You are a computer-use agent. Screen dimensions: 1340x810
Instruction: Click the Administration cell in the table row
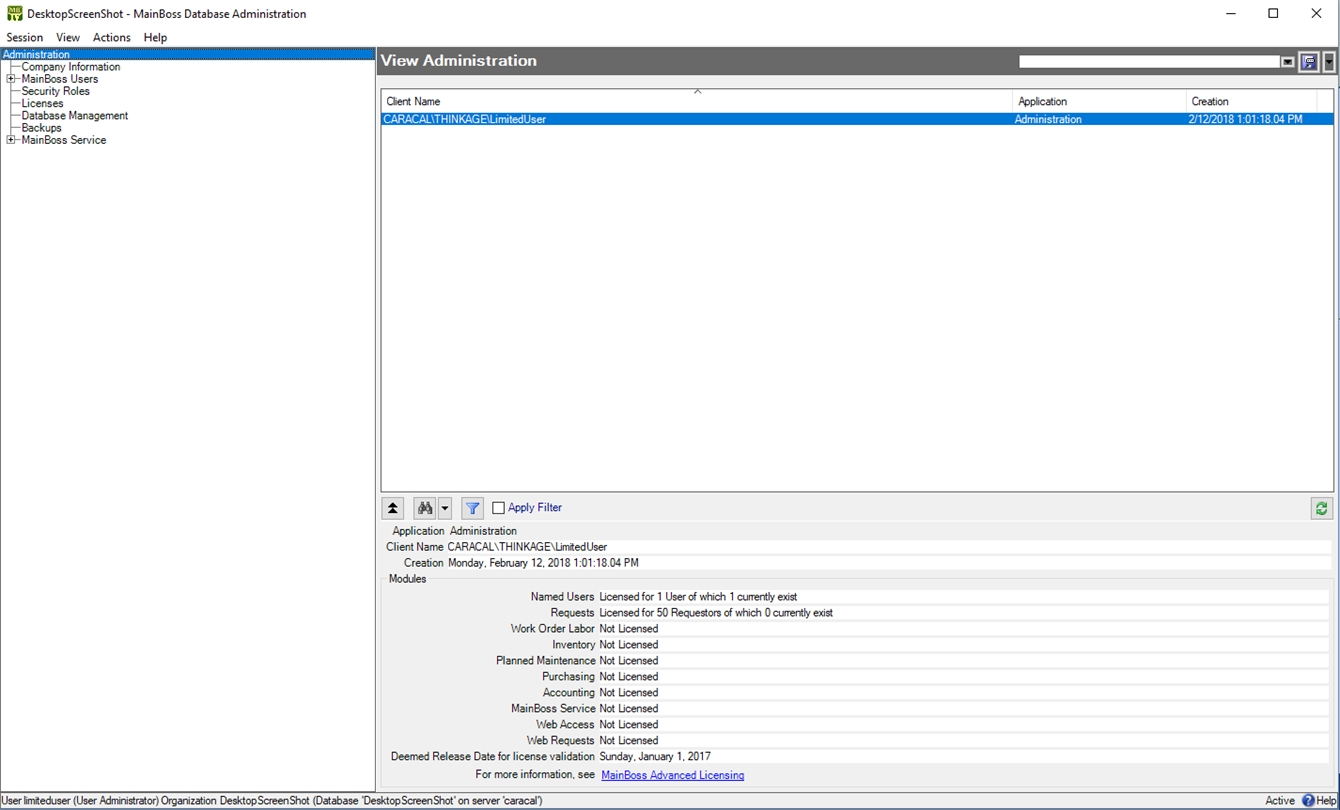[1048, 119]
